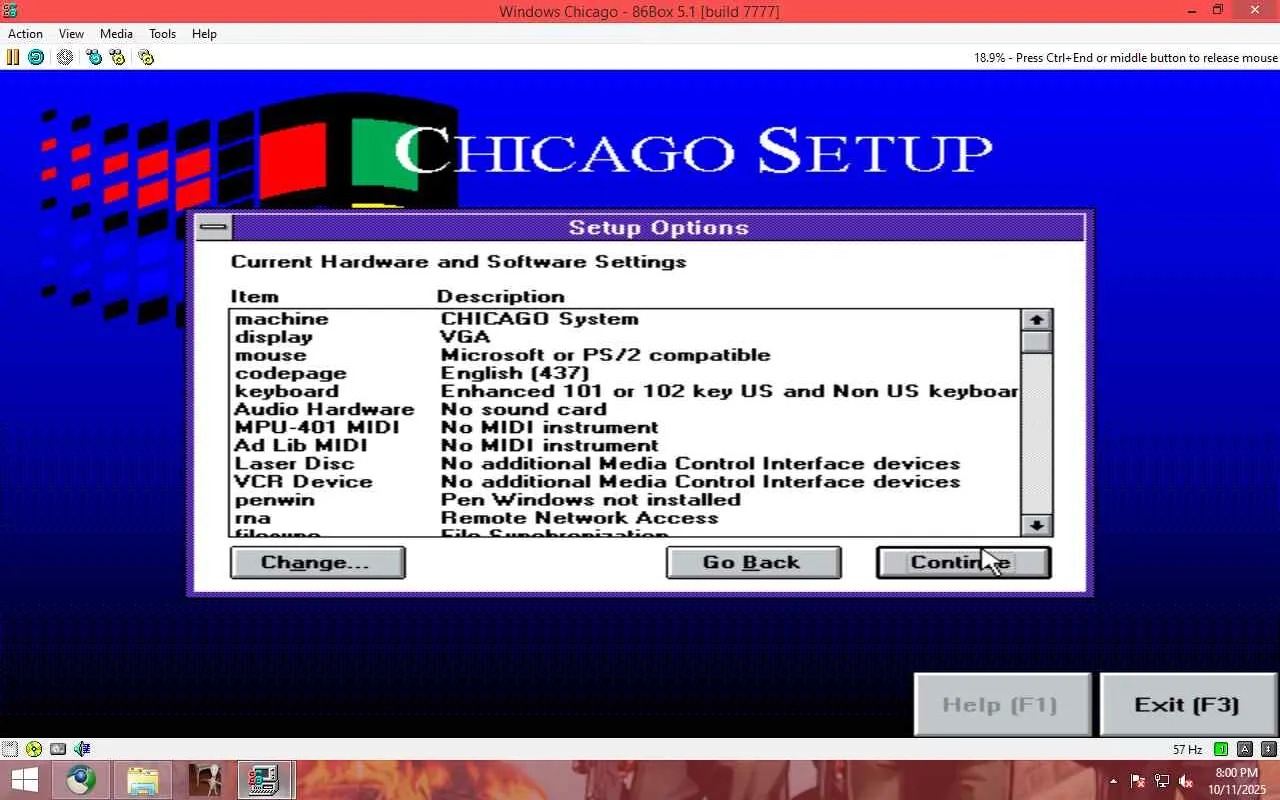This screenshot has width=1280, height=800.
Task: Open the taskbar clock showing 8:00 PM
Action: click(1237, 781)
